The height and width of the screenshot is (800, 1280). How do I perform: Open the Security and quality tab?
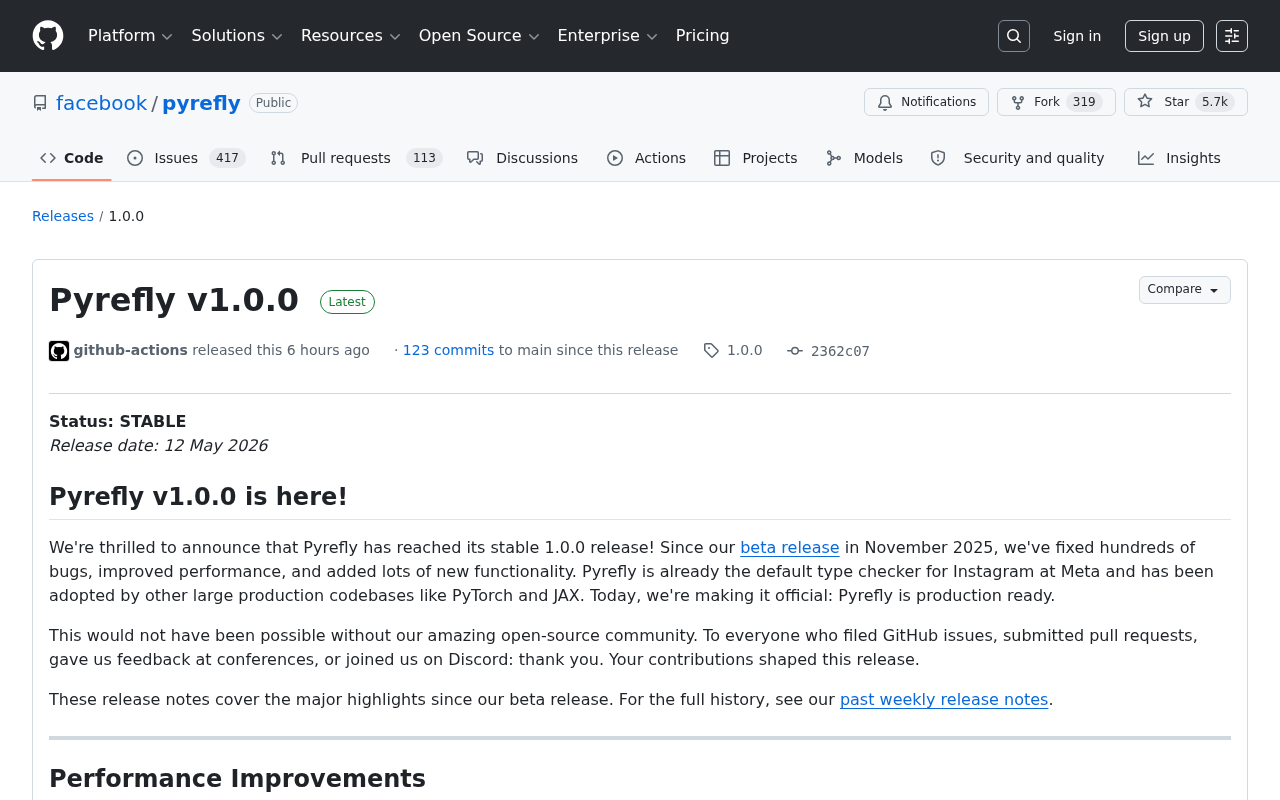(x=1018, y=158)
